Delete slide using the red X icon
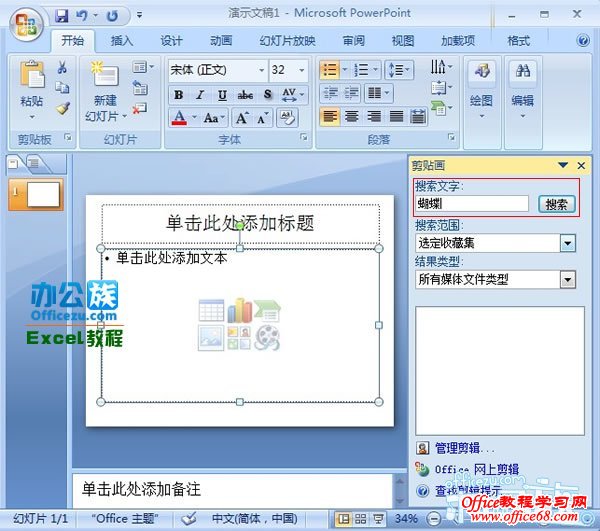Screen dimensions: 600x531 pyautogui.click(x=139, y=109)
